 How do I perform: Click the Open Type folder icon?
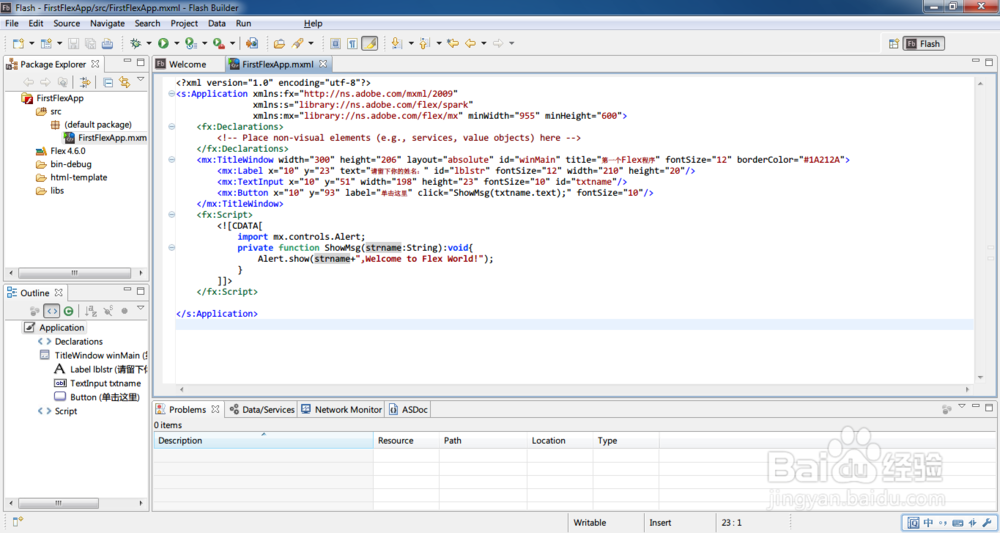279,43
